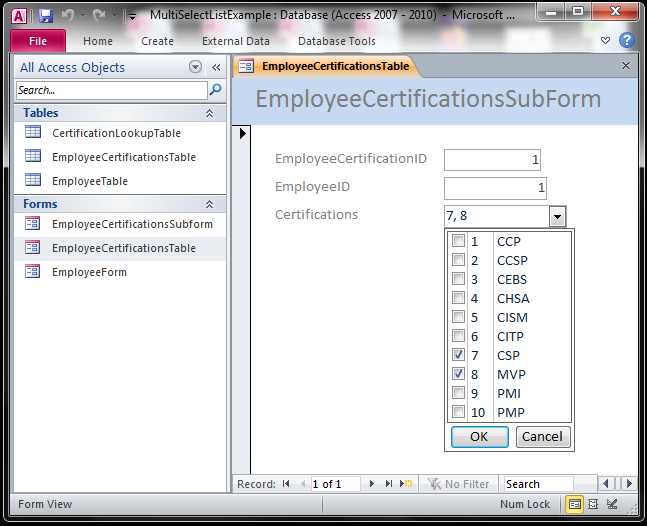The width and height of the screenshot is (647, 526).
Task: Select EmployeeCertificationsSubform in Forms
Action: [x=120, y=224]
